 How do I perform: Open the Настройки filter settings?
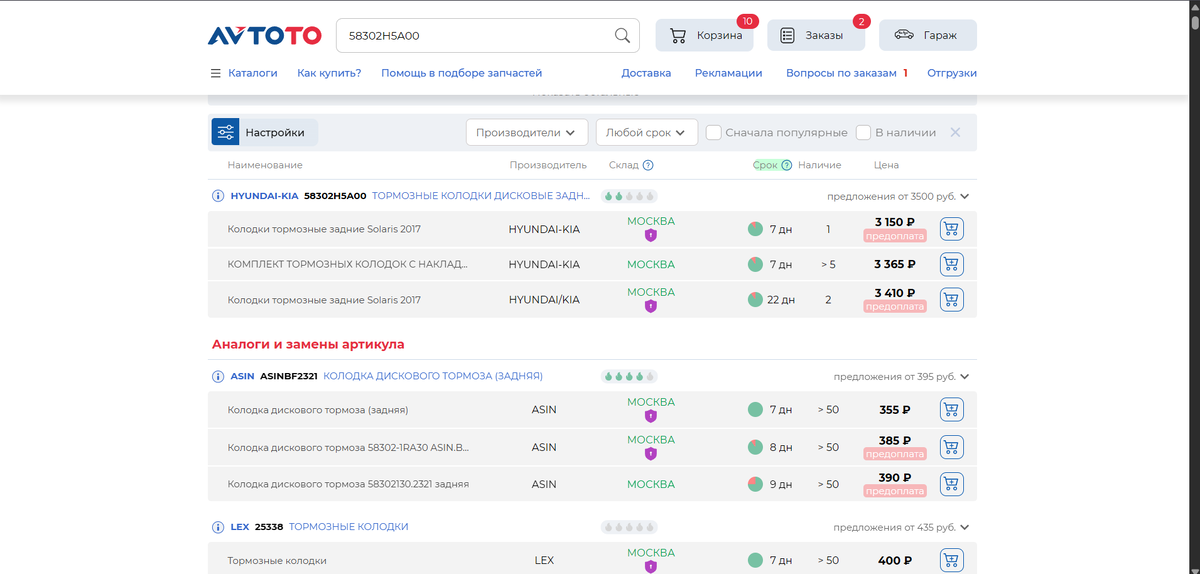tap(265, 132)
